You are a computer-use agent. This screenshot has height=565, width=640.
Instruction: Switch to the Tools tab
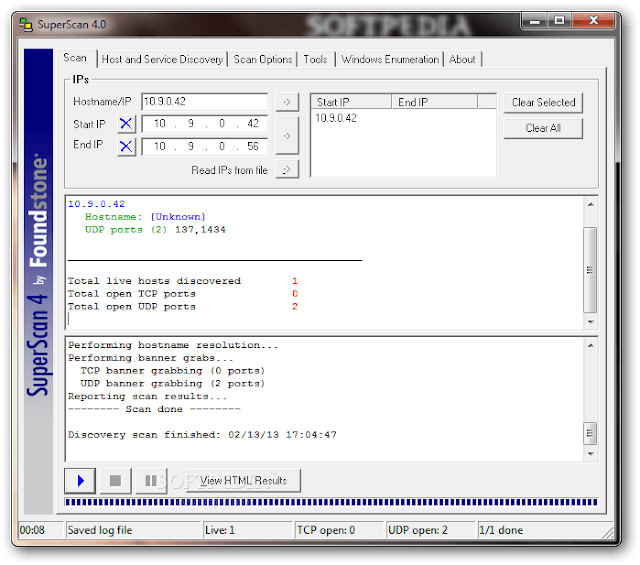click(x=315, y=60)
